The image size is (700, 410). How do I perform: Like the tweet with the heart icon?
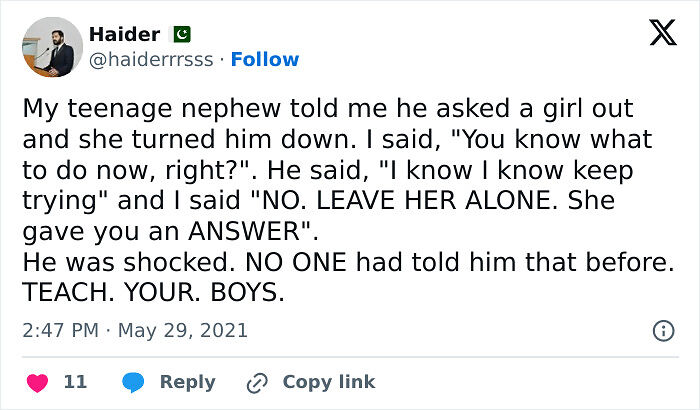36,382
